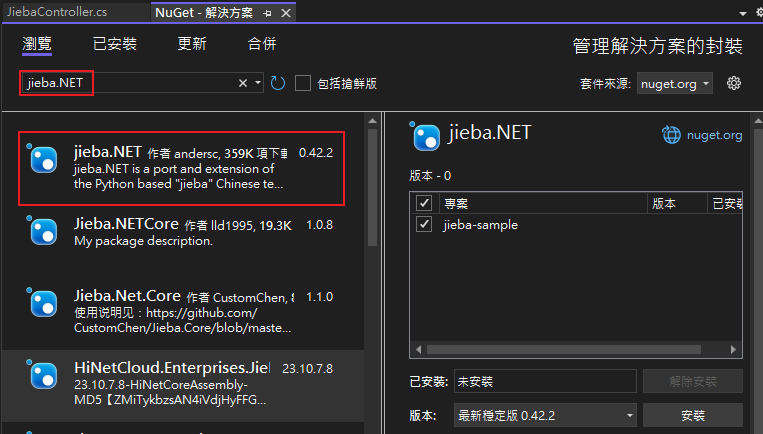Click the package list vertical scrollbar thumb
The width and height of the screenshot is (763, 434).
[373, 187]
